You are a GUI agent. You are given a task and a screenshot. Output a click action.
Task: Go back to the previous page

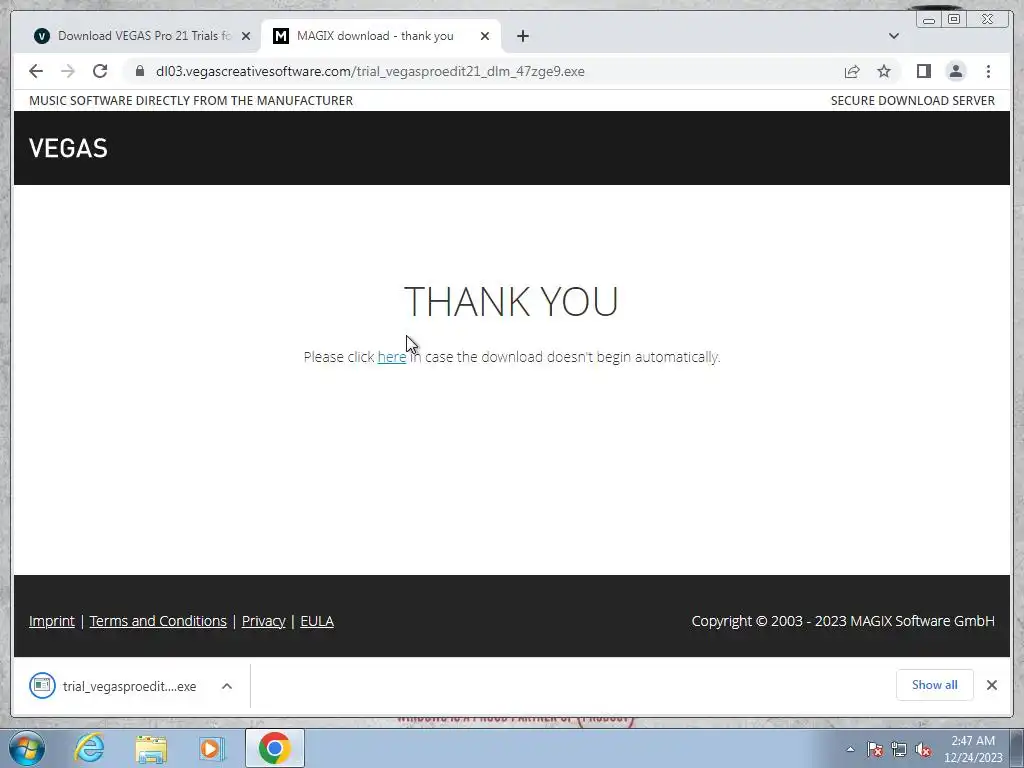click(36, 71)
